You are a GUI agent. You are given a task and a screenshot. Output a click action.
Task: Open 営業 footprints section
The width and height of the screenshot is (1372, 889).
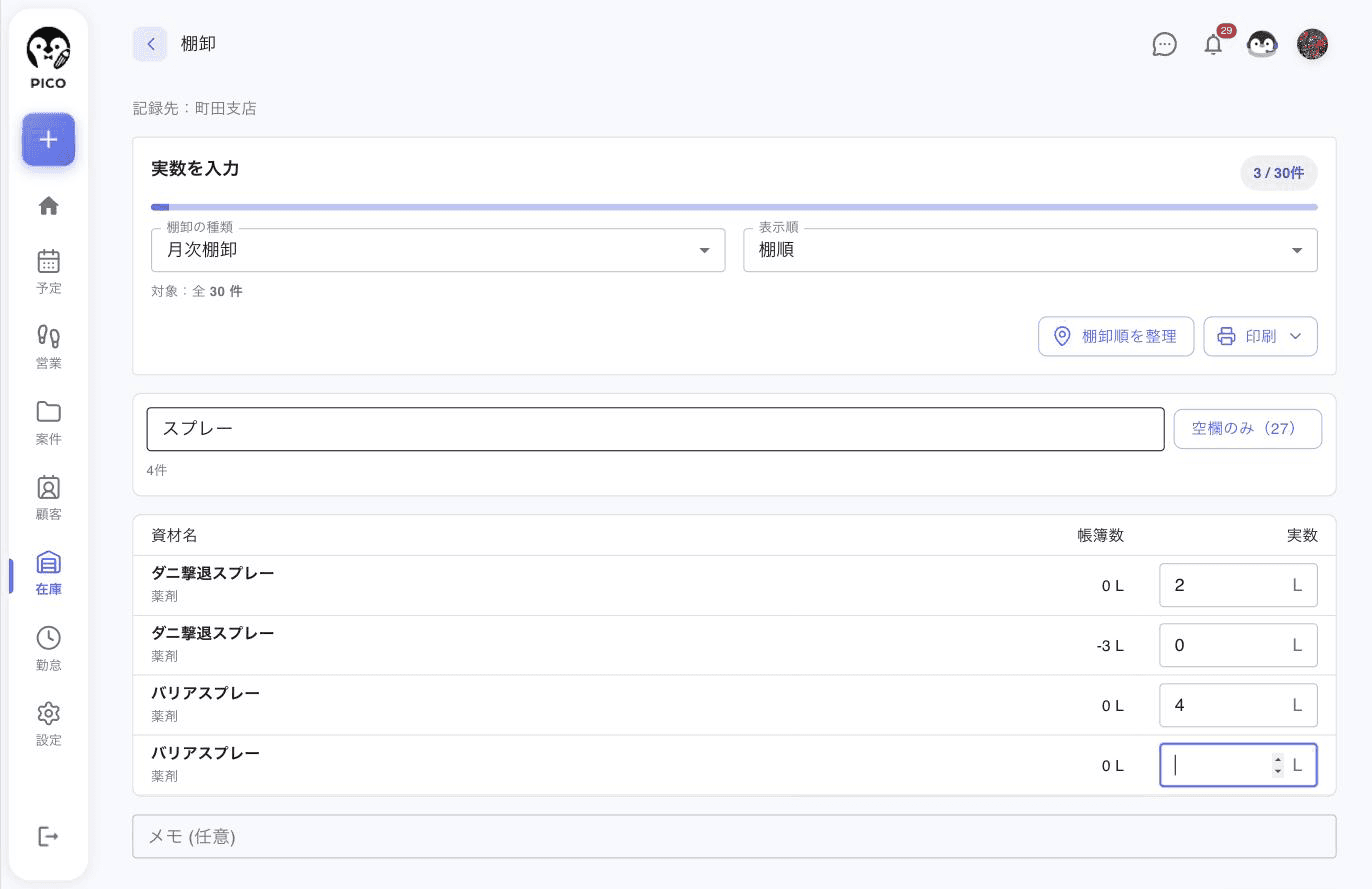(49, 347)
